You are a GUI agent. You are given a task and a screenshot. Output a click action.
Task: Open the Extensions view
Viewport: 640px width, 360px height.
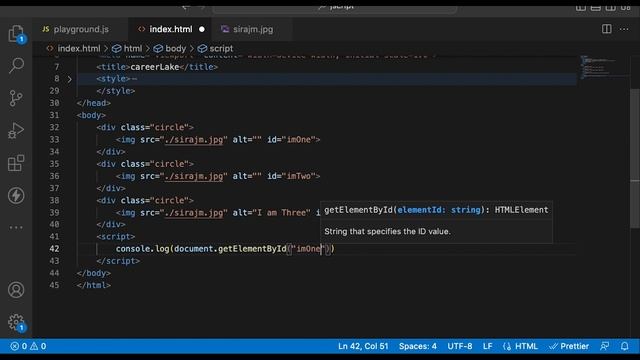(x=16, y=163)
